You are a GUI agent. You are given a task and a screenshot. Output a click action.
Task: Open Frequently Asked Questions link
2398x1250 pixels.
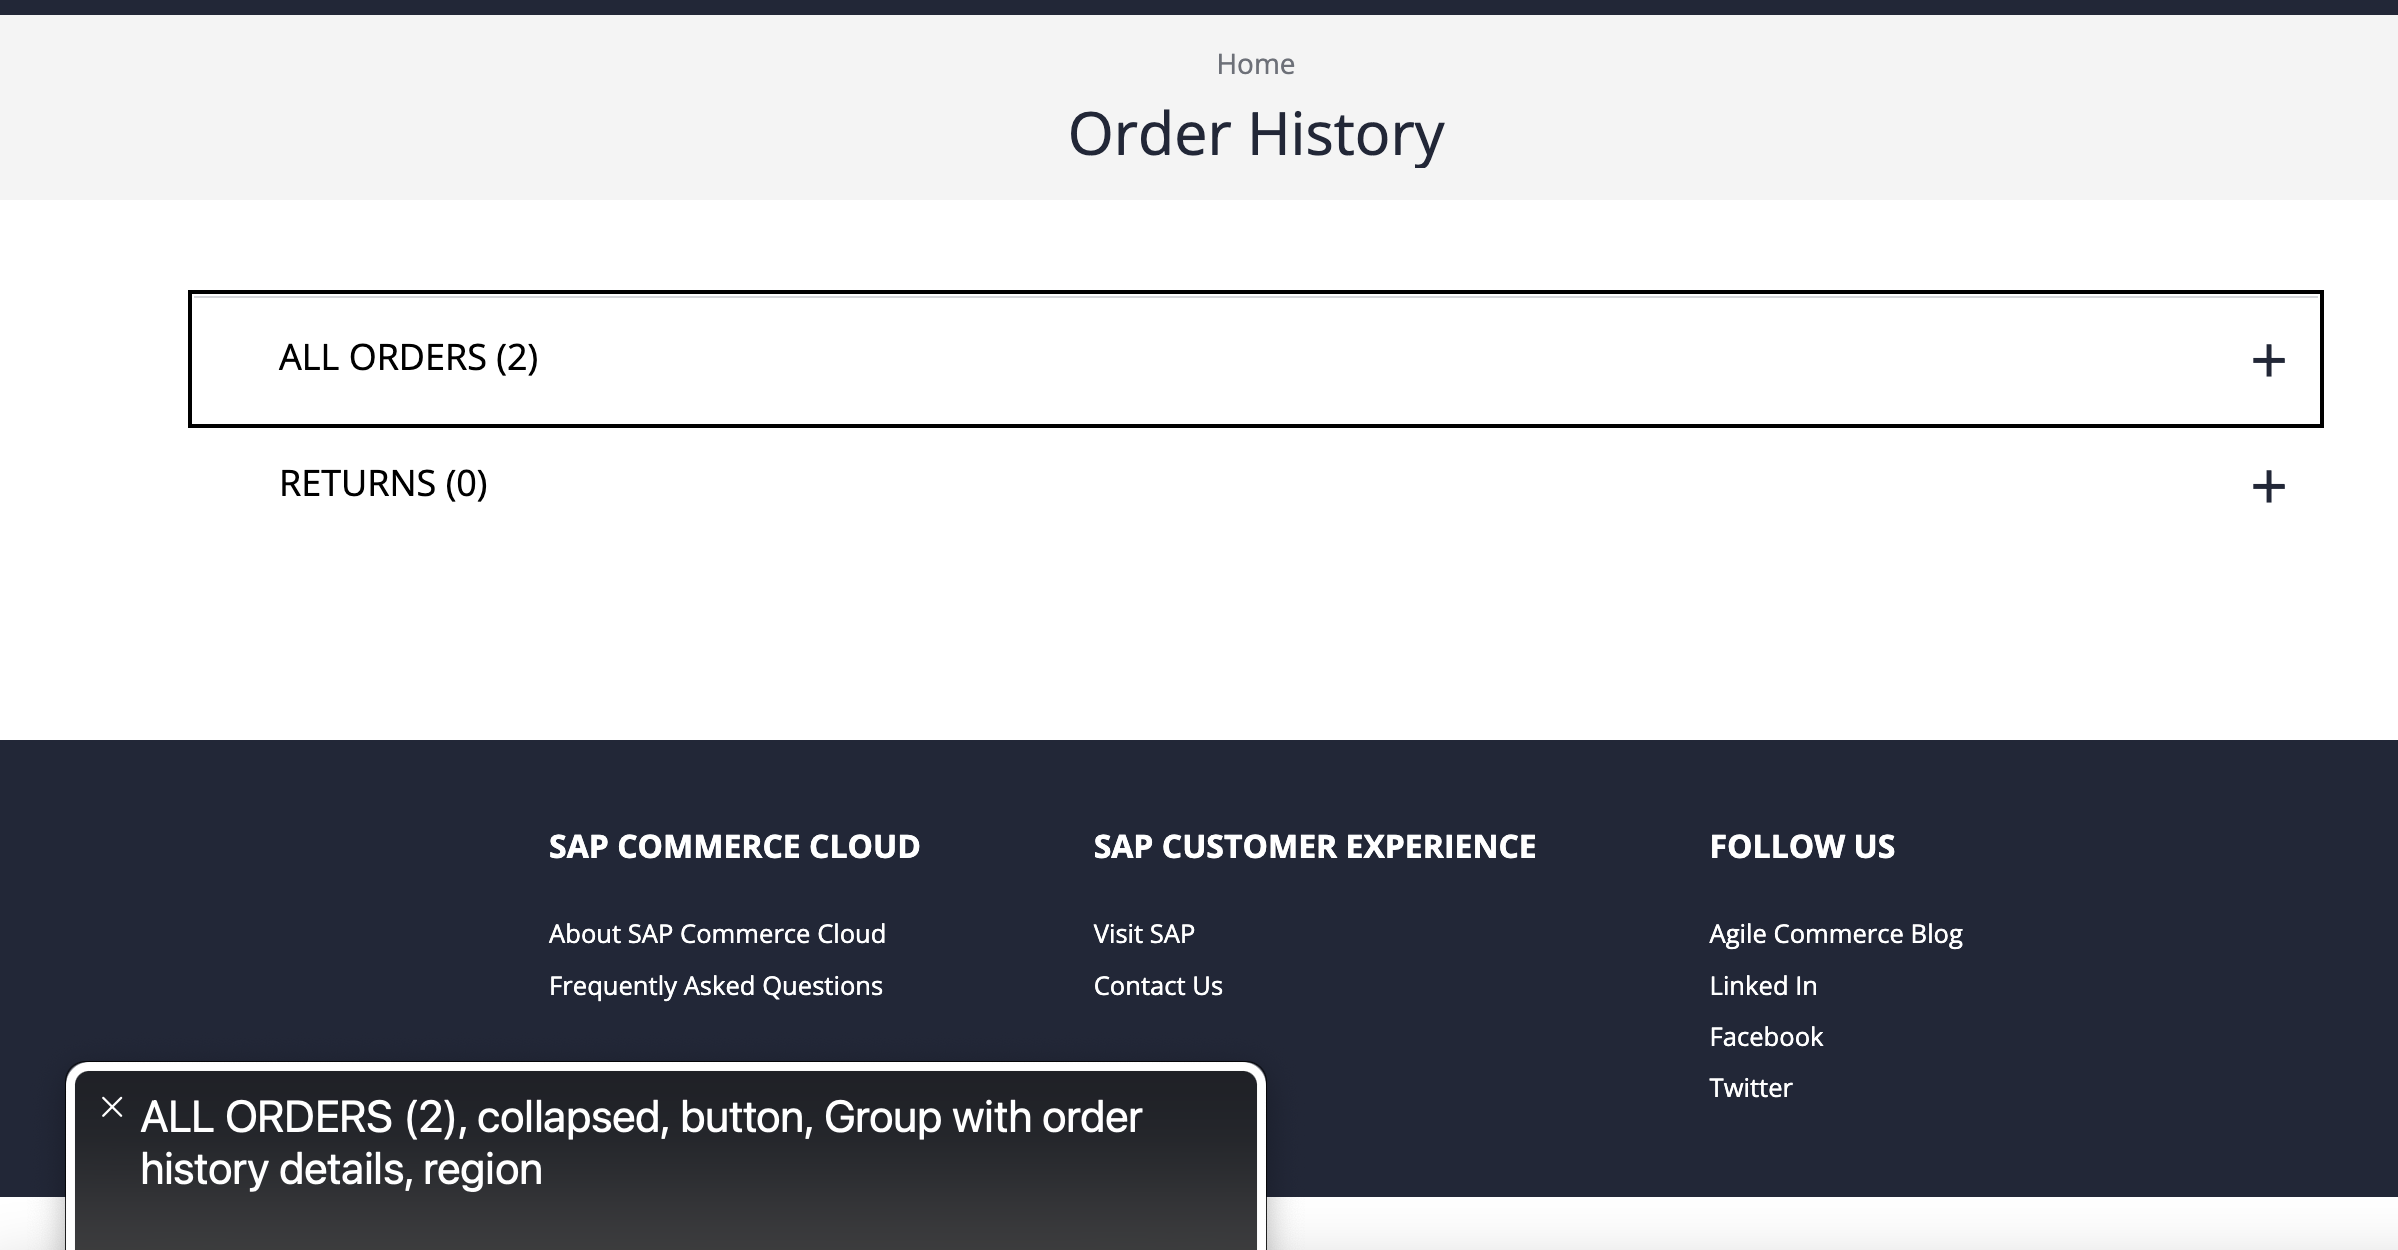click(716, 985)
